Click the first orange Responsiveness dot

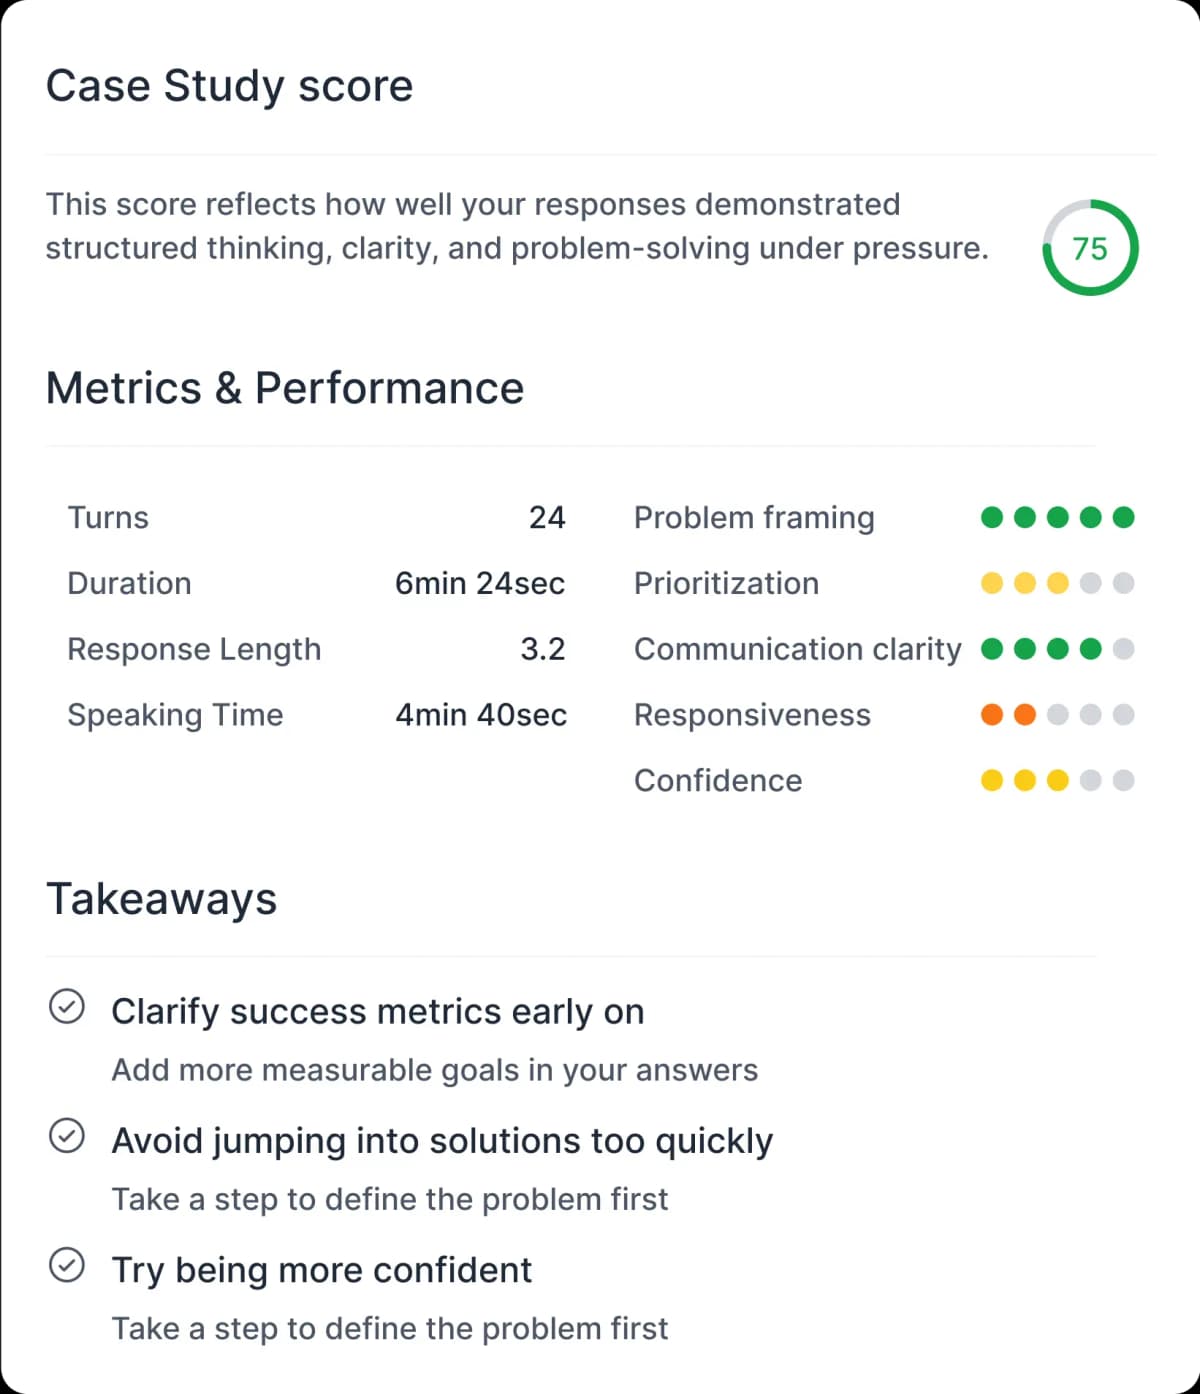click(991, 715)
